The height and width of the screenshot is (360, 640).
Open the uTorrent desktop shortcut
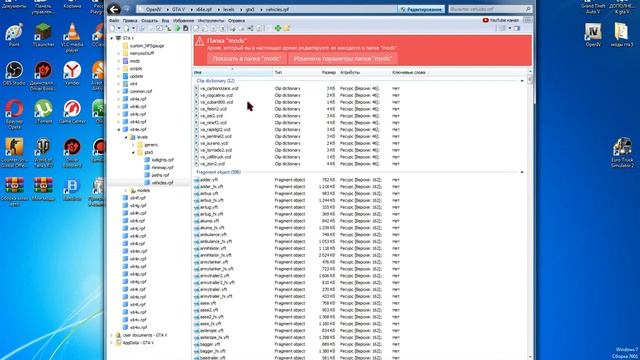click(x=43, y=112)
